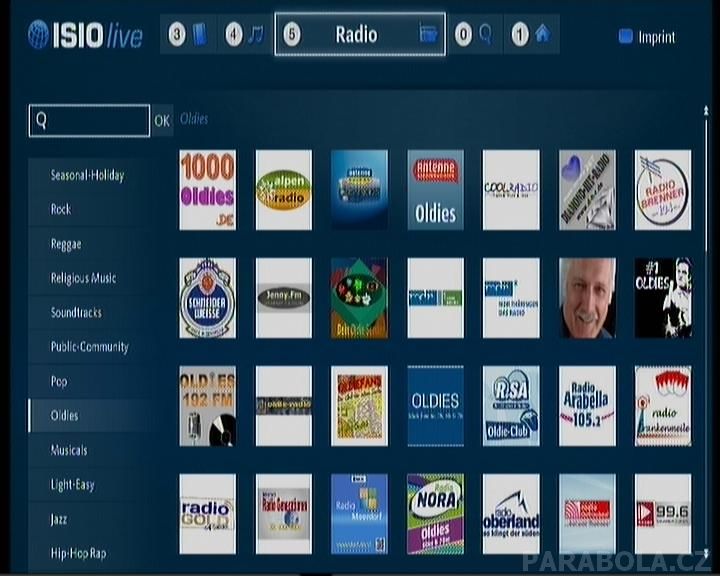Play the Radio Gold station
The width and height of the screenshot is (720, 576).
(208, 514)
